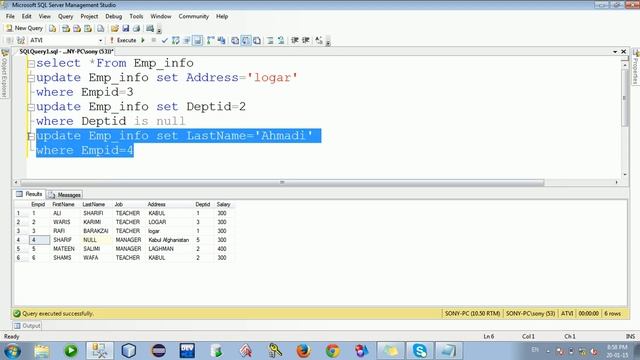The width and height of the screenshot is (640, 360).
Task: Click the Salary column header
Action: [x=224, y=204]
